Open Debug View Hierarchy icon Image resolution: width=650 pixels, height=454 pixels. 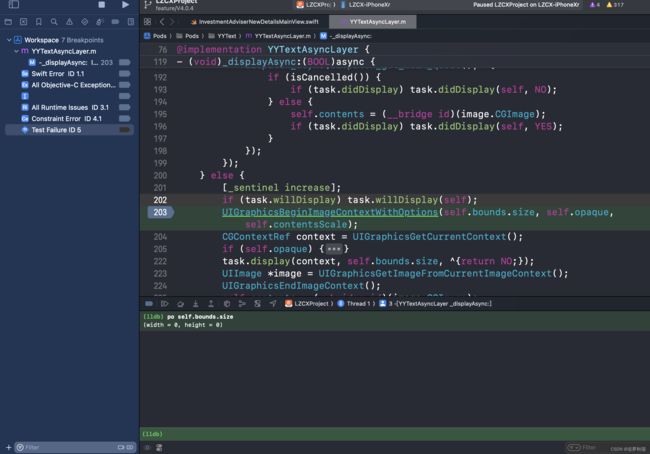(x=227, y=304)
